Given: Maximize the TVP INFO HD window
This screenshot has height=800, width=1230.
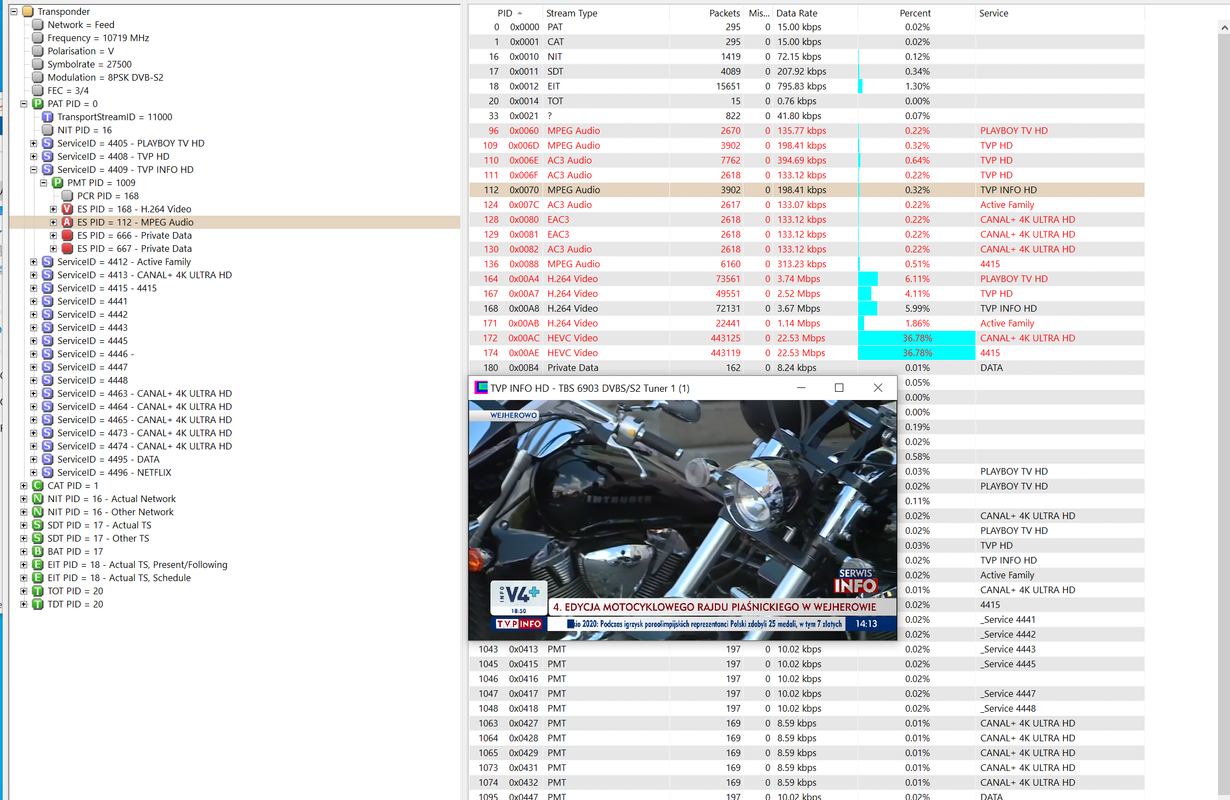Looking at the screenshot, I should pos(839,388).
